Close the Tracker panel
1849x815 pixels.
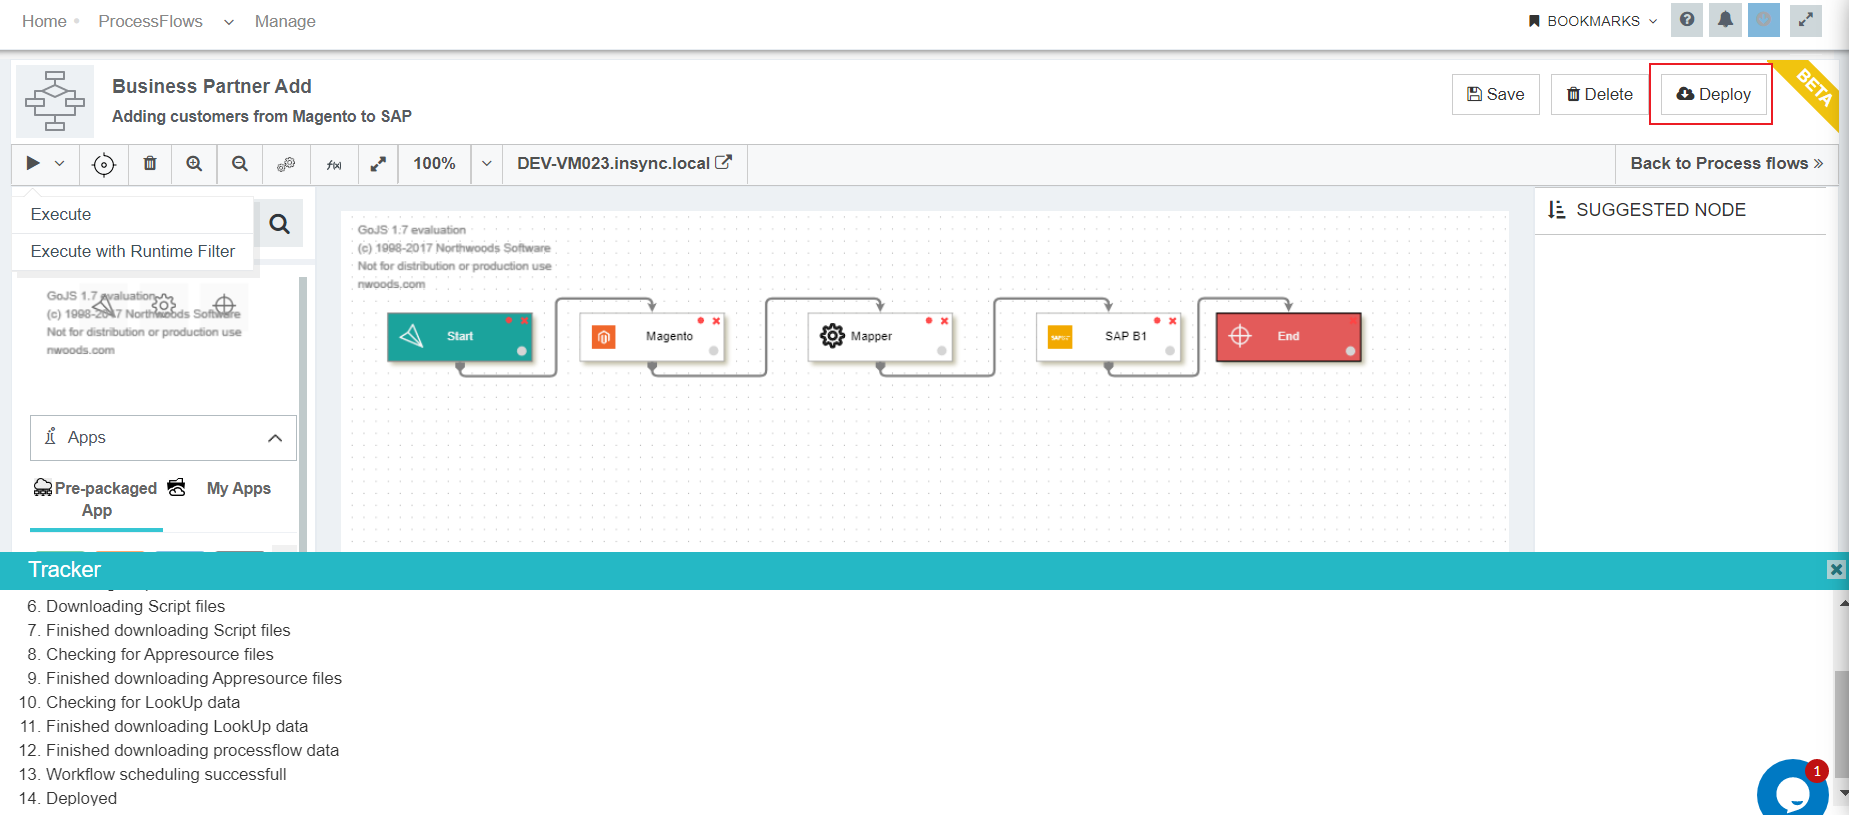pos(1836,569)
